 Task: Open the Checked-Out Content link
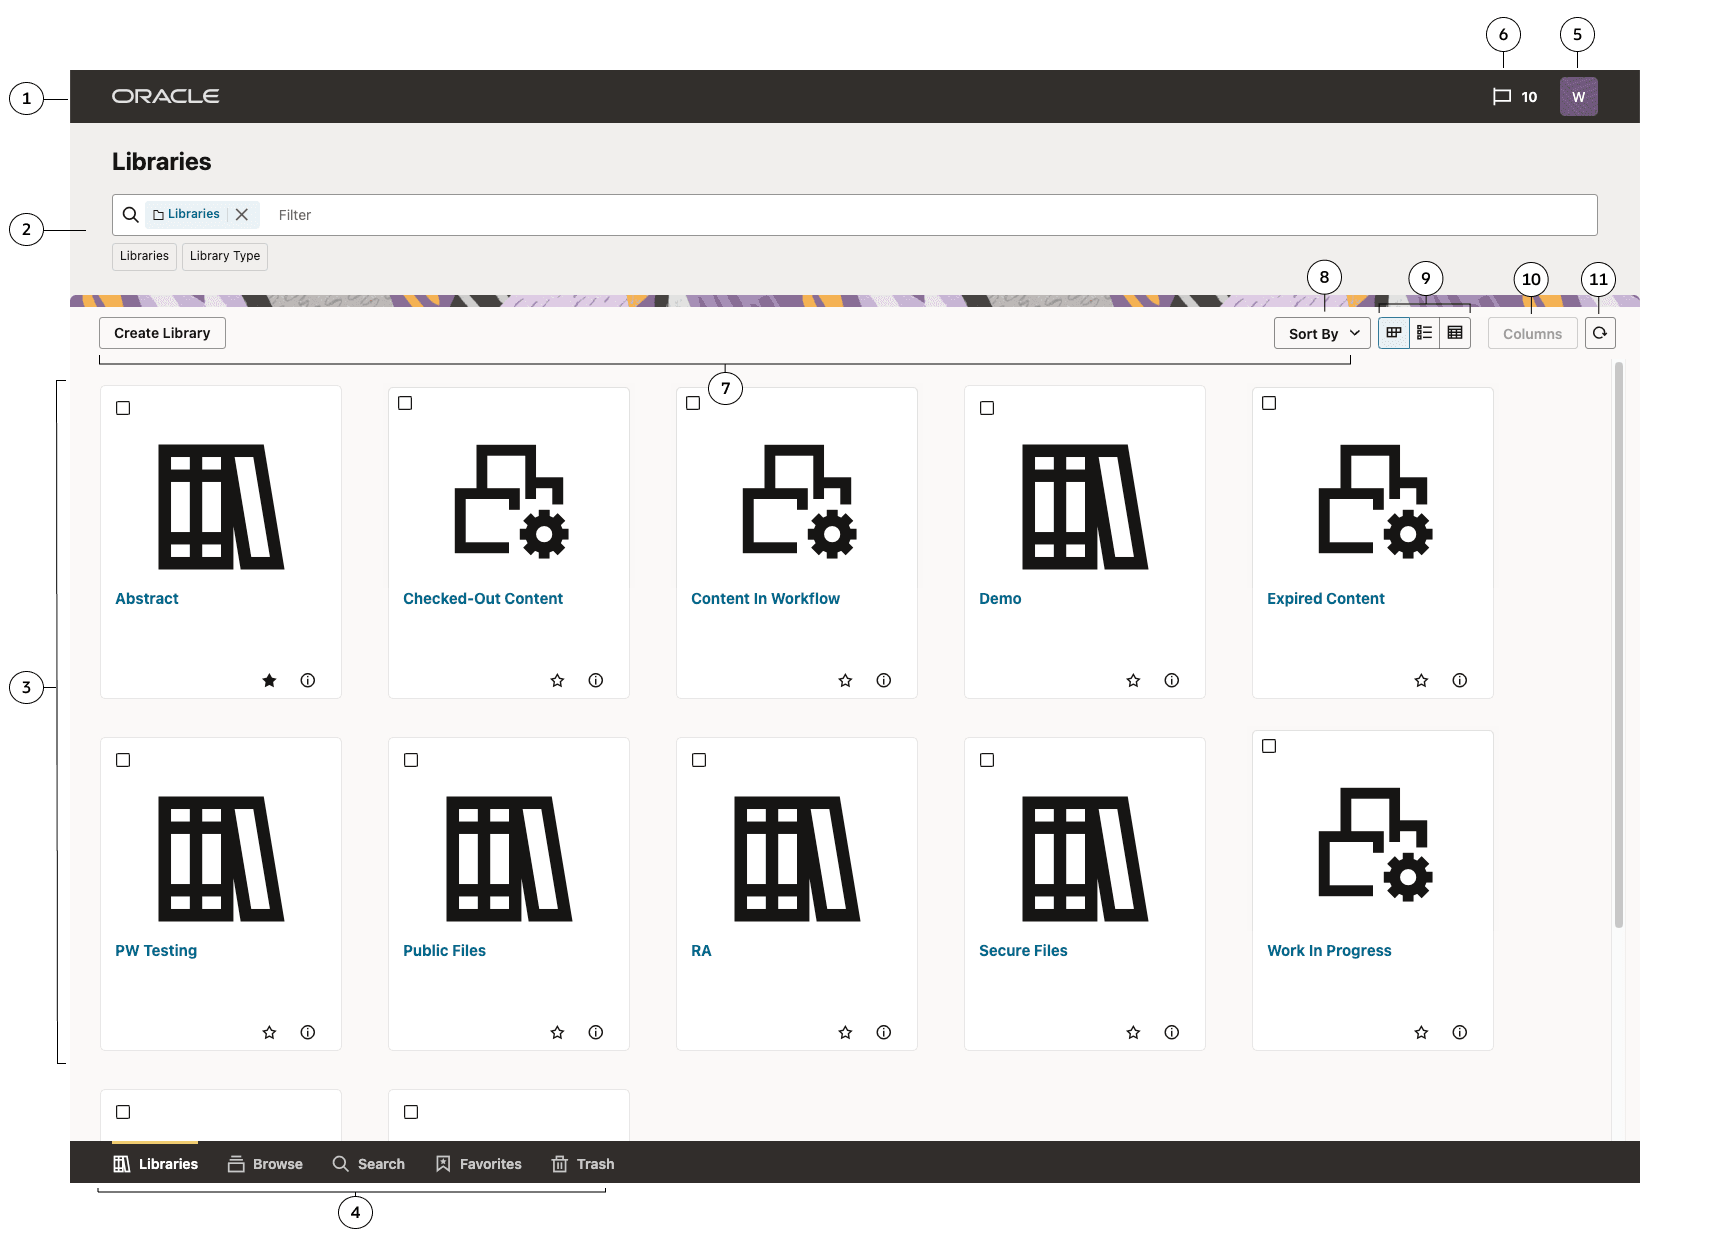[483, 598]
